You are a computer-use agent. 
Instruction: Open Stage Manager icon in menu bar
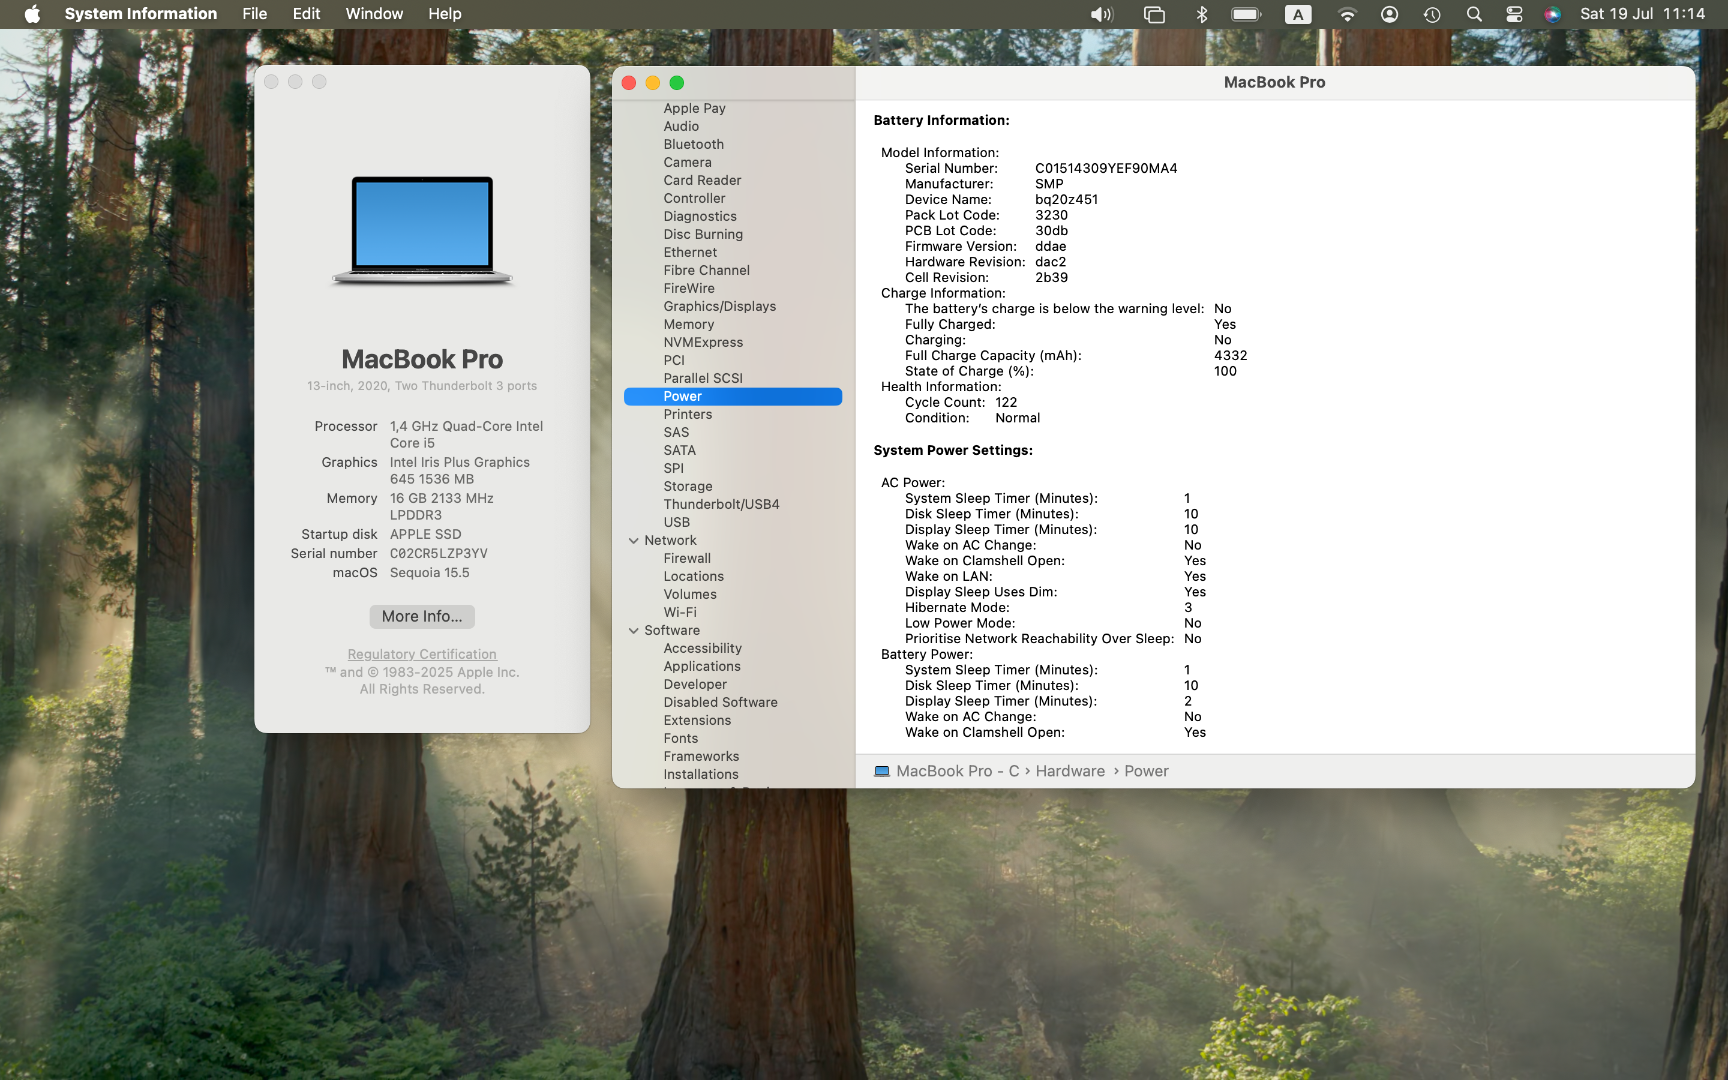tap(1154, 14)
